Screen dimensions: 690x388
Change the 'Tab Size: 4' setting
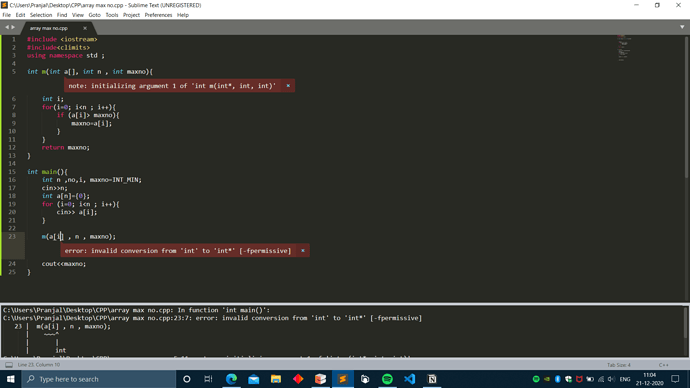[619, 365]
